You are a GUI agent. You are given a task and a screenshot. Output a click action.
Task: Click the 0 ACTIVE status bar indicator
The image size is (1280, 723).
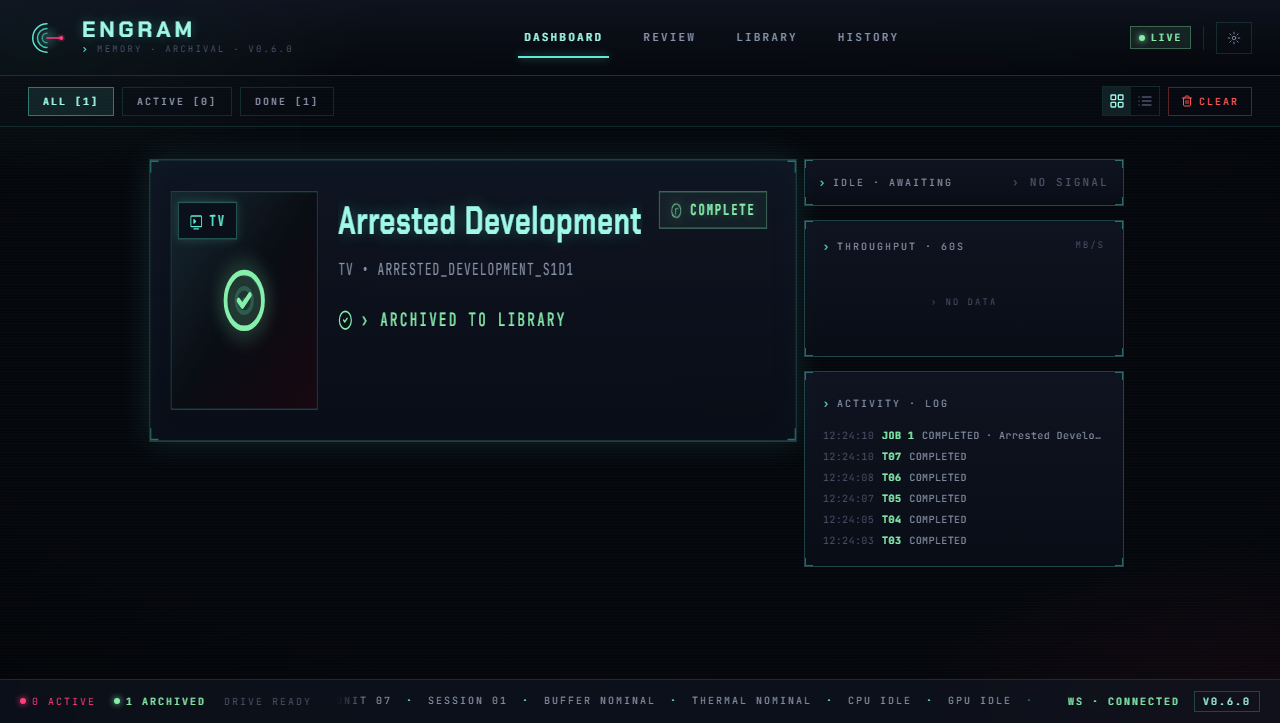click(58, 702)
